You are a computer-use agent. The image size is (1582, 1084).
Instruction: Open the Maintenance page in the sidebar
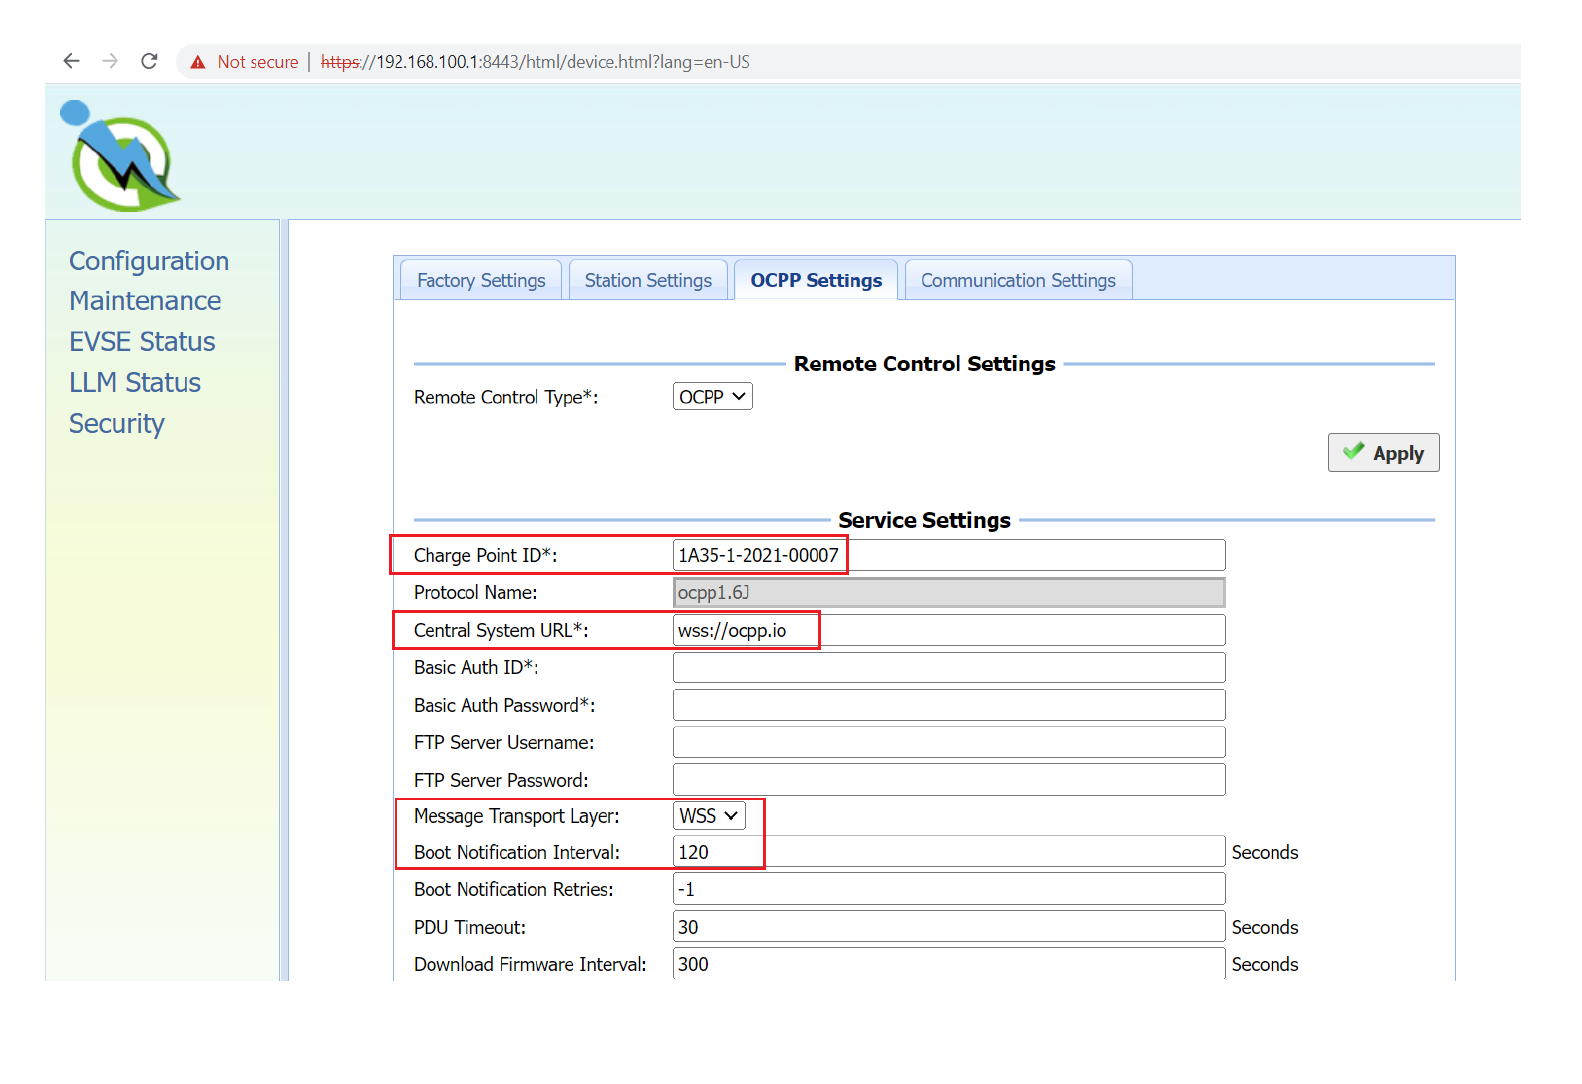[x=145, y=301]
